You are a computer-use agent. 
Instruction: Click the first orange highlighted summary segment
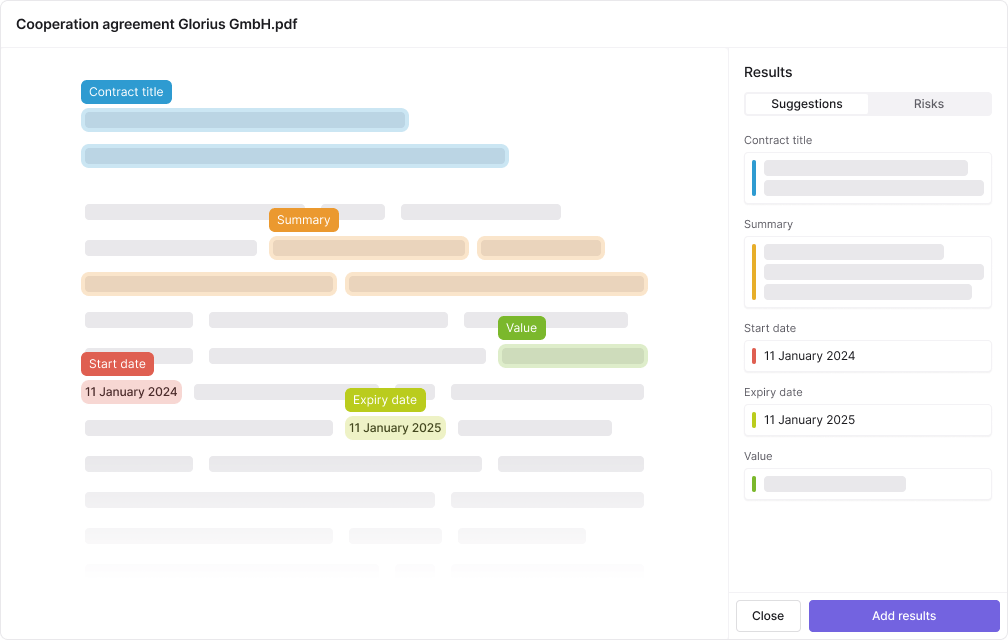tap(369, 248)
